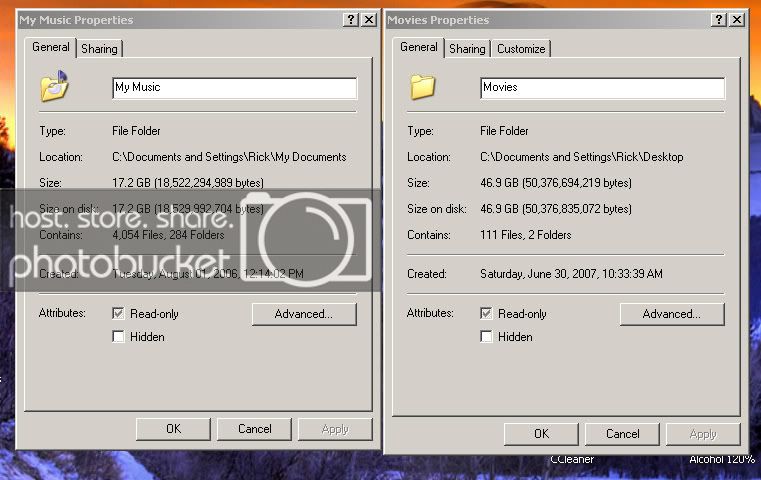Click the Movies folder icon
This screenshot has height=480, width=761.
[422, 87]
